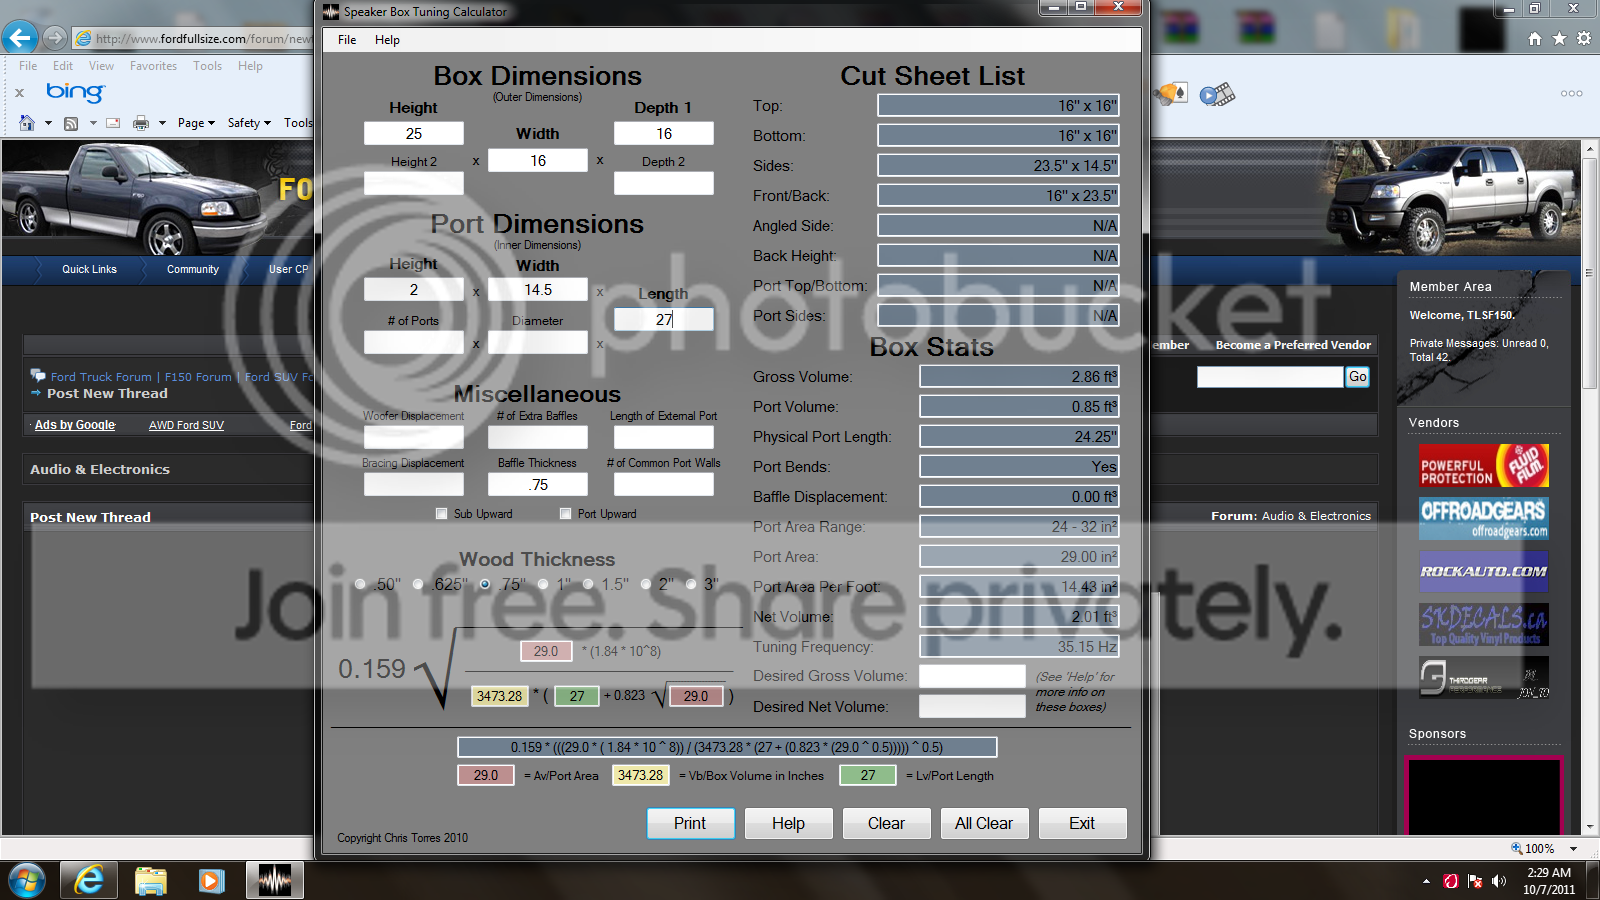
Task: Open the calculator's Help menu
Action: tap(387, 40)
